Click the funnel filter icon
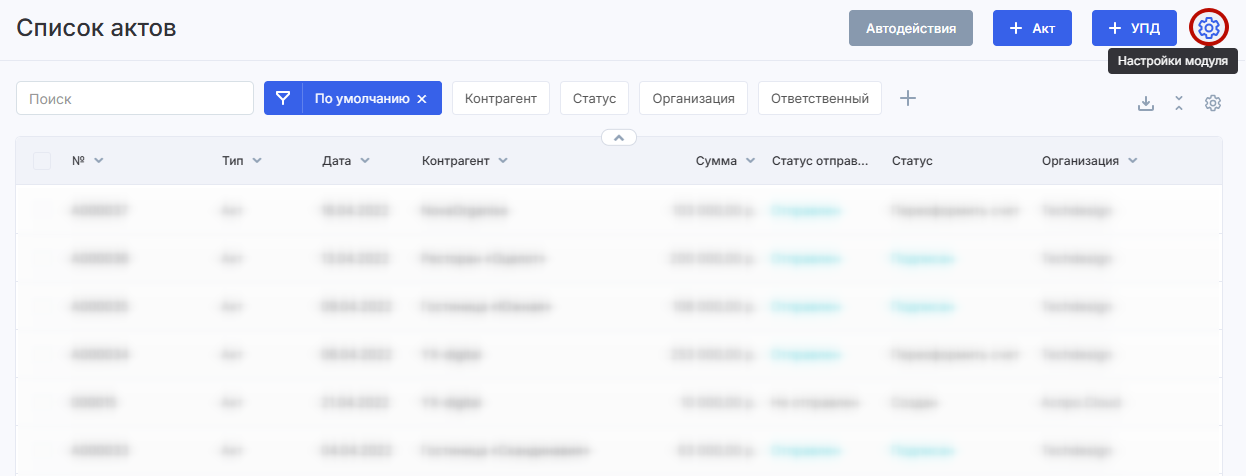Screen dimensions: 1247x476 click(x=284, y=98)
